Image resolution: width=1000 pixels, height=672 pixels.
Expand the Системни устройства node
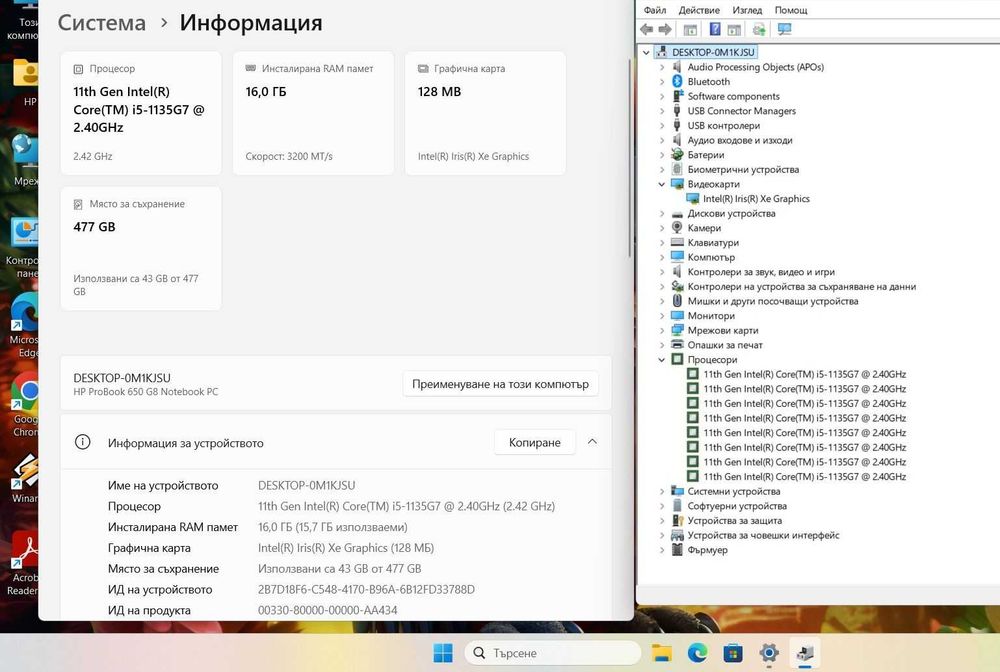(x=661, y=492)
